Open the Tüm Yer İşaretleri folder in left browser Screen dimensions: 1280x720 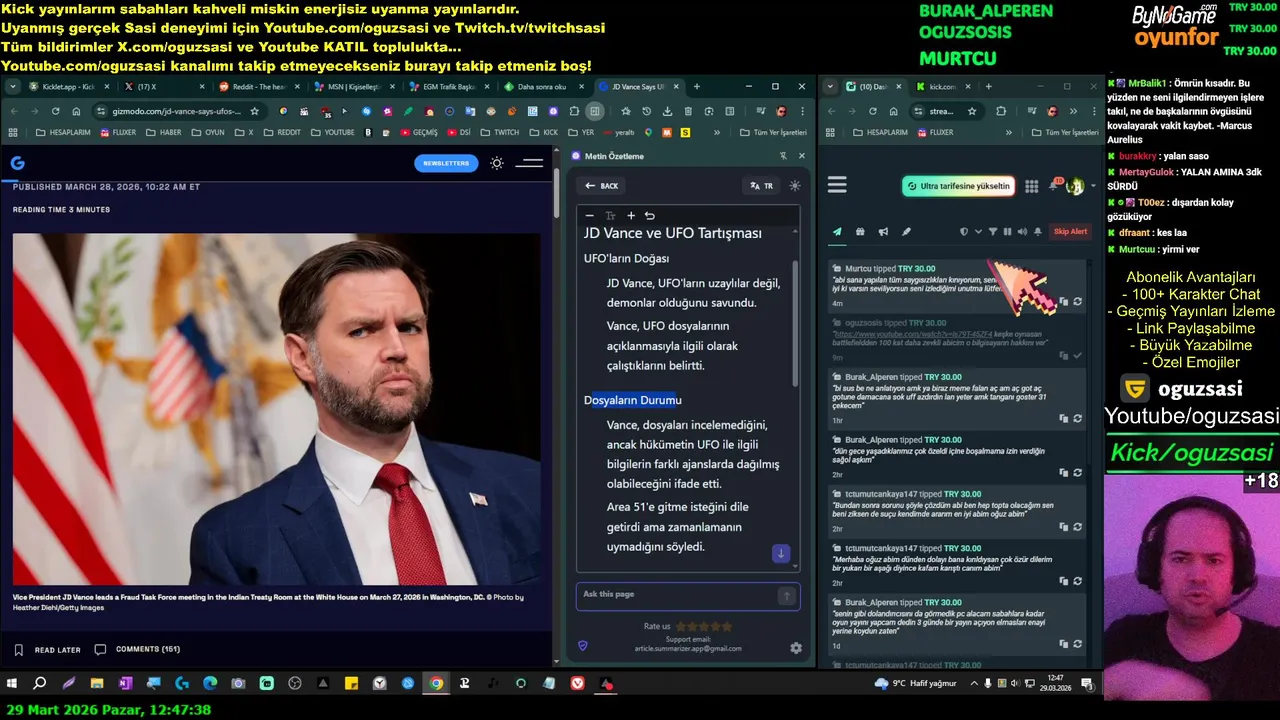click(772, 132)
